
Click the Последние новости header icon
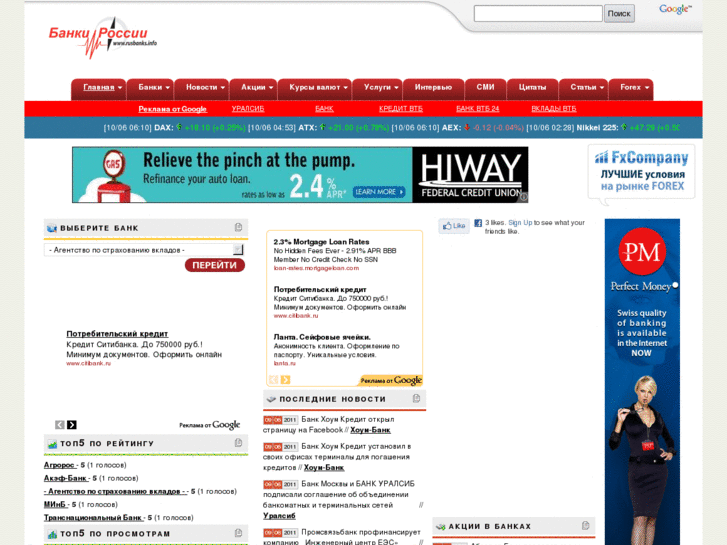pyautogui.click(x=271, y=399)
